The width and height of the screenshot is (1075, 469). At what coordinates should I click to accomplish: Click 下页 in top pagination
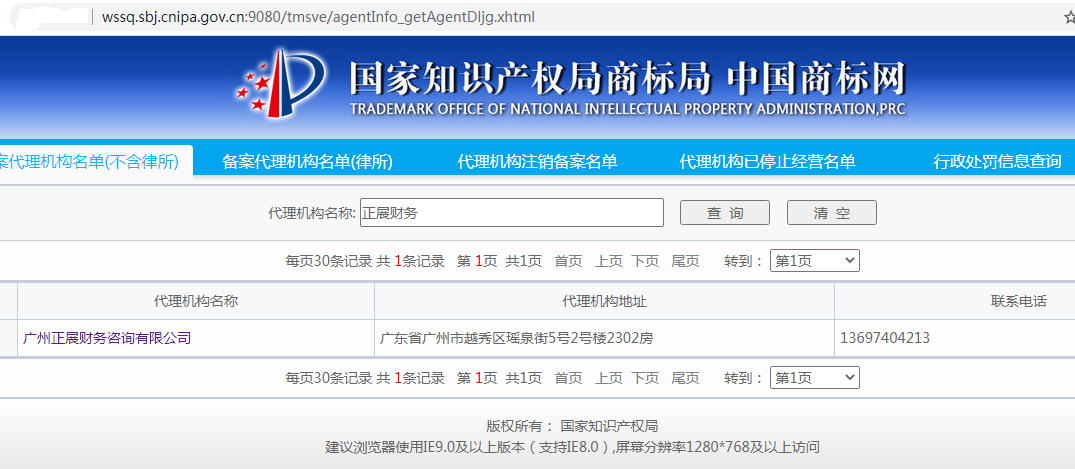[x=645, y=261]
